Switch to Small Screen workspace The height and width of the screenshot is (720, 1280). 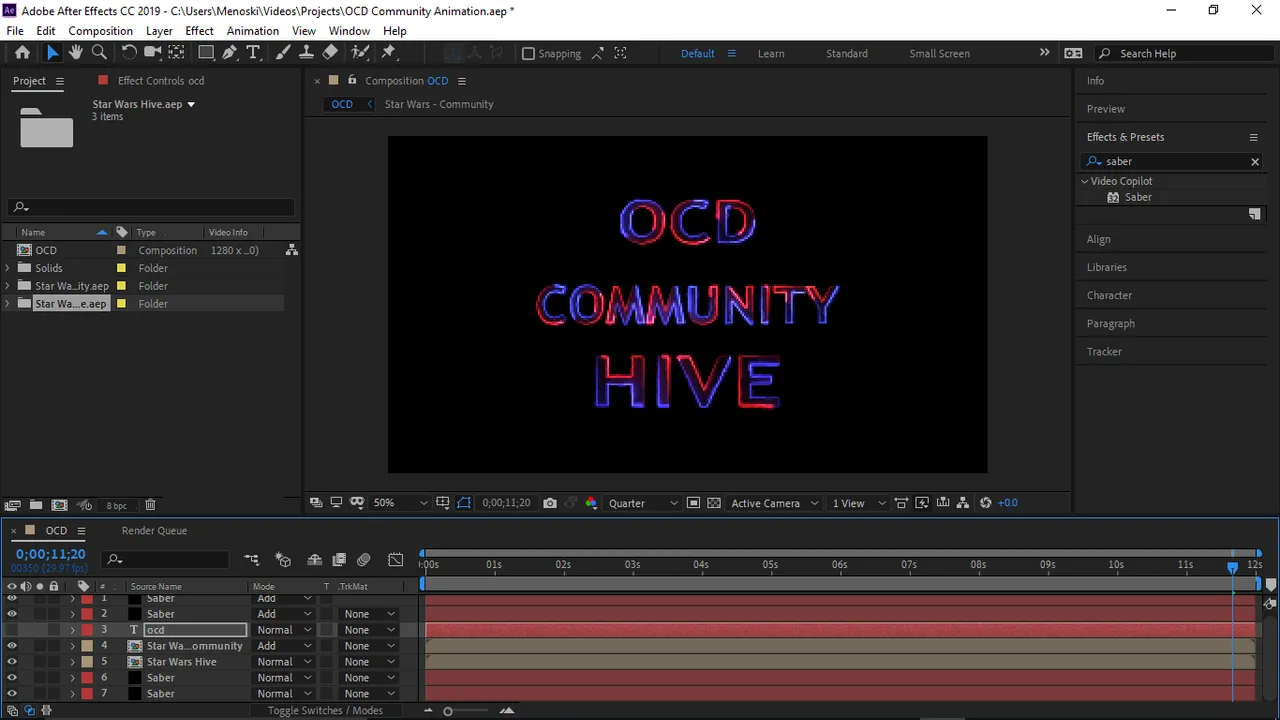pyautogui.click(x=939, y=54)
